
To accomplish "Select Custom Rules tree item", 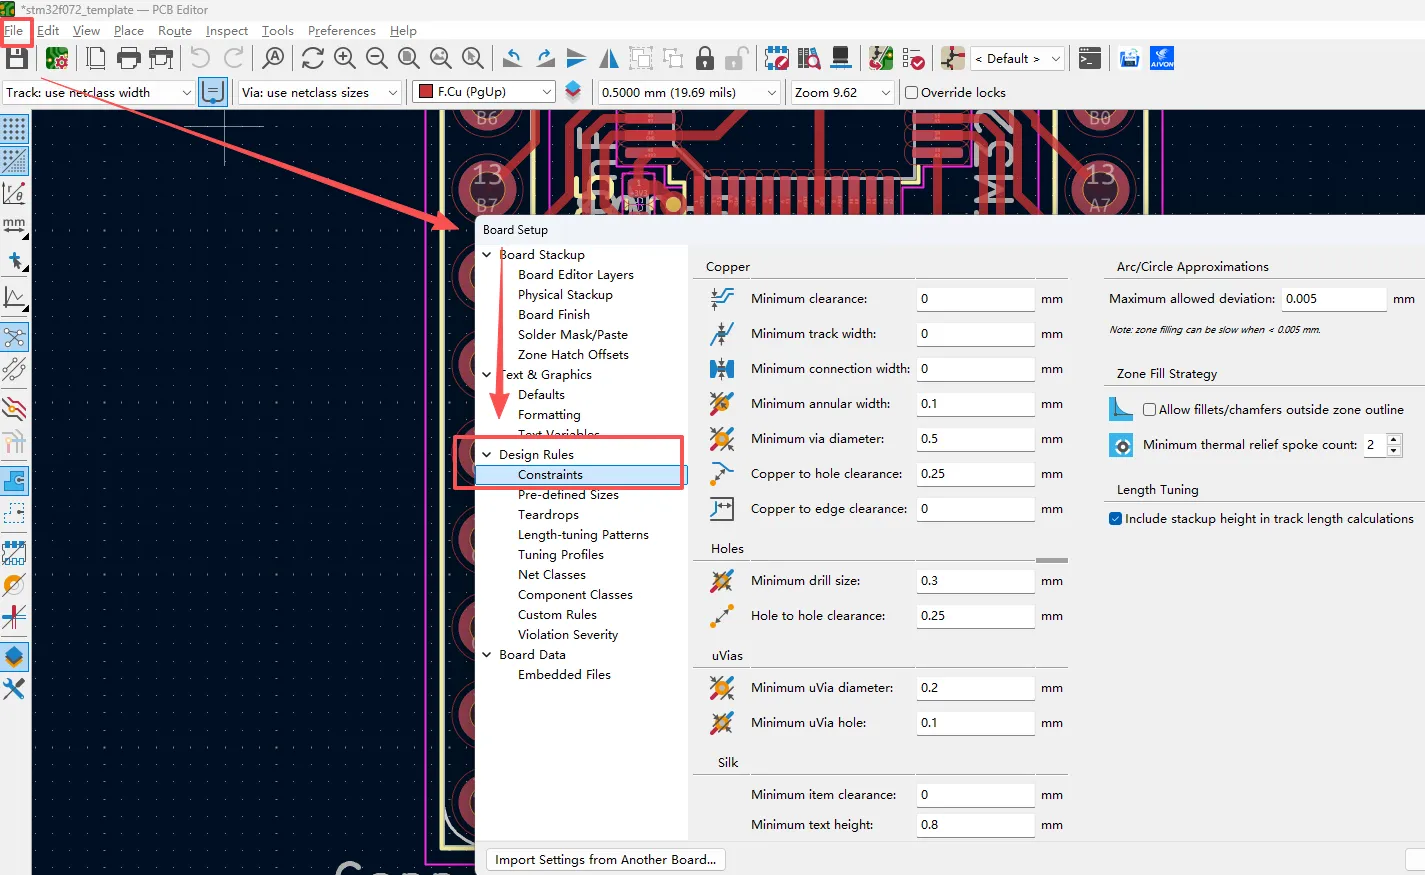I will pyautogui.click(x=557, y=614).
